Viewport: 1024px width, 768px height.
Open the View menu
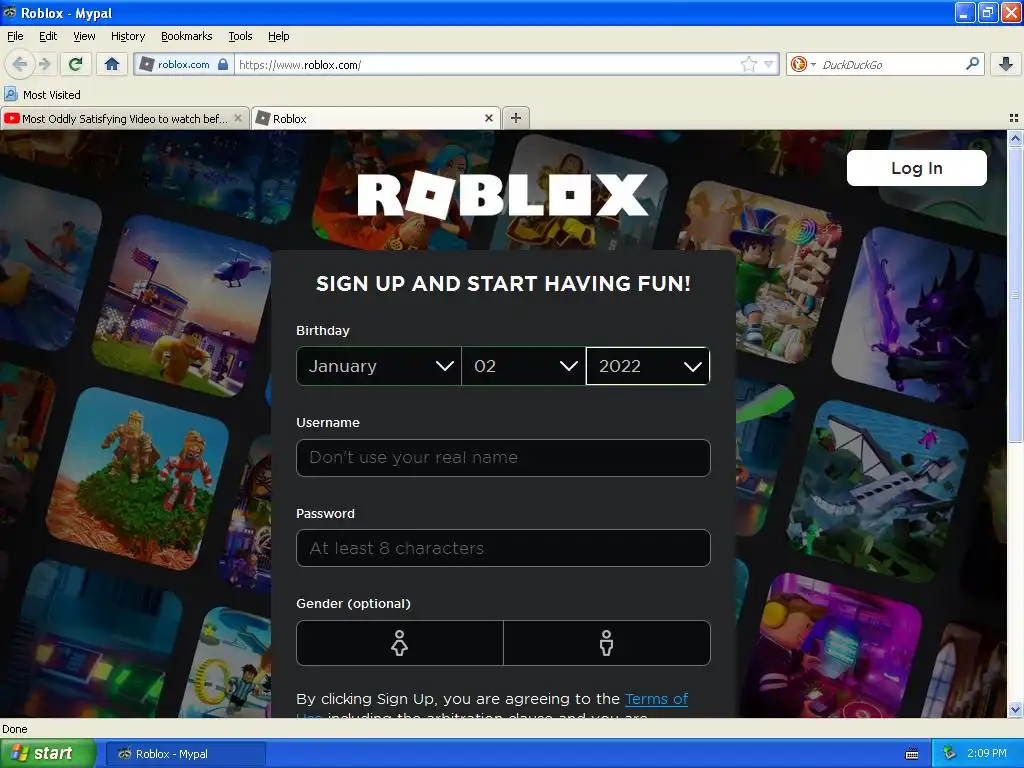(x=84, y=36)
